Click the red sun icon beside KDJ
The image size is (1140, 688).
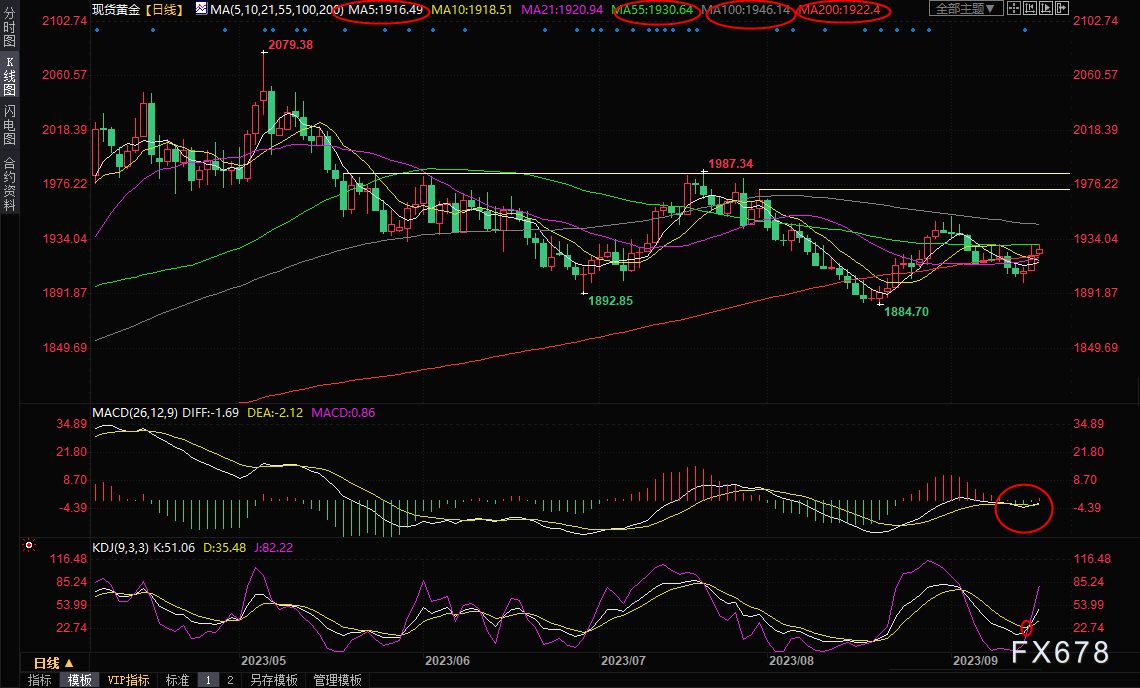pyautogui.click(x=29, y=546)
